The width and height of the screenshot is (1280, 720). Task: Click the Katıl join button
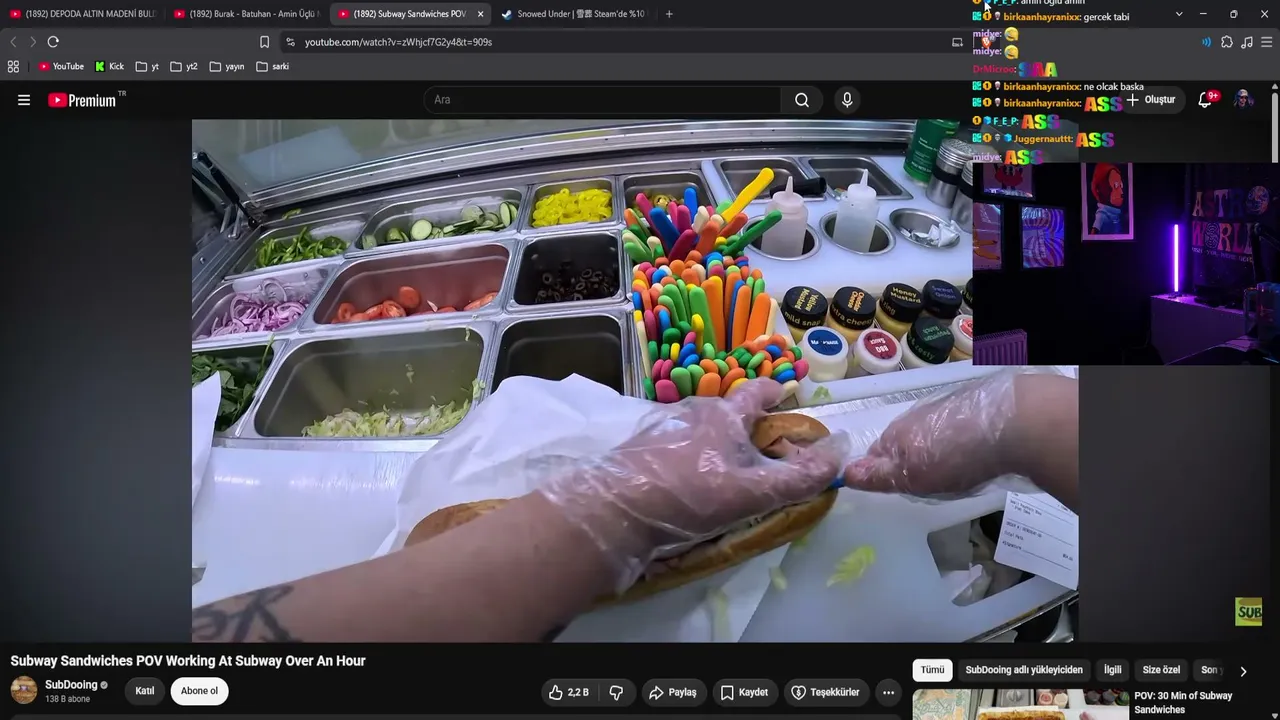click(145, 691)
